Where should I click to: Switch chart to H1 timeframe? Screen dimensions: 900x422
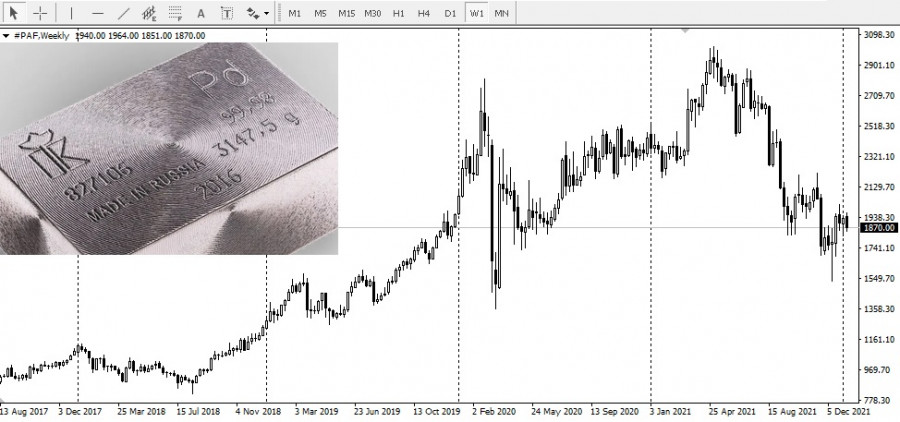pyautogui.click(x=398, y=13)
